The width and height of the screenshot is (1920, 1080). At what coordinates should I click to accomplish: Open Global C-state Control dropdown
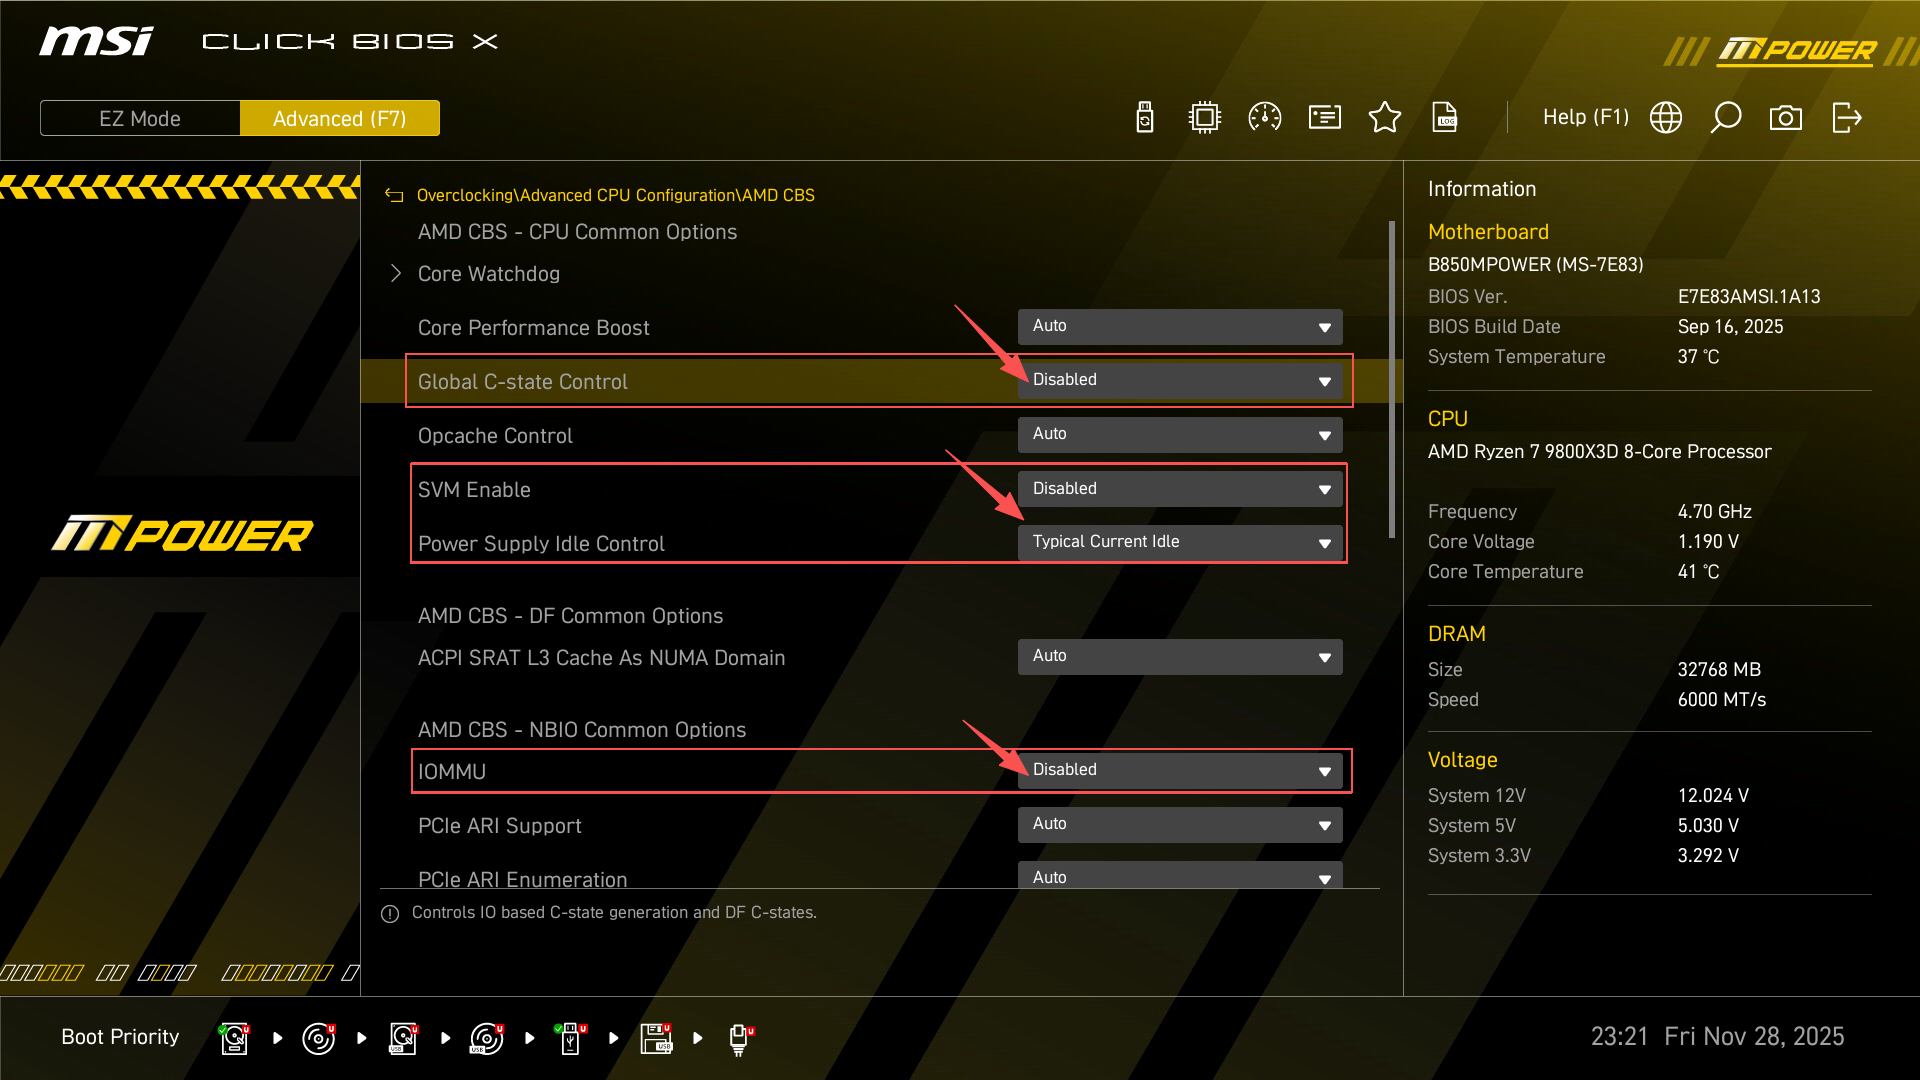(x=1180, y=381)
